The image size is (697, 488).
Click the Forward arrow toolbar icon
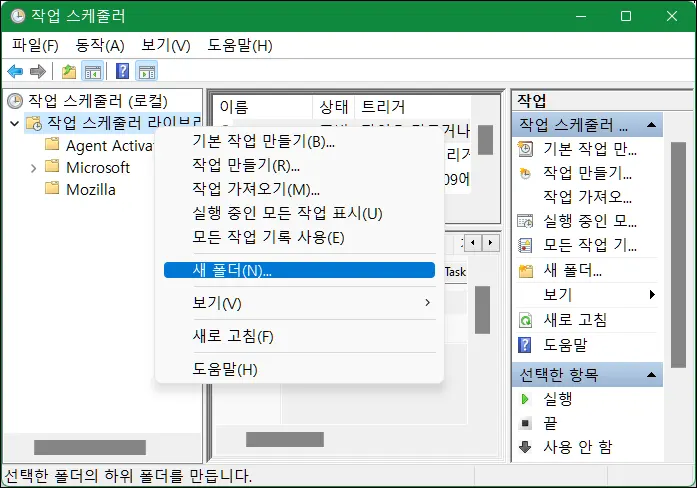click(x=37, y=71)
